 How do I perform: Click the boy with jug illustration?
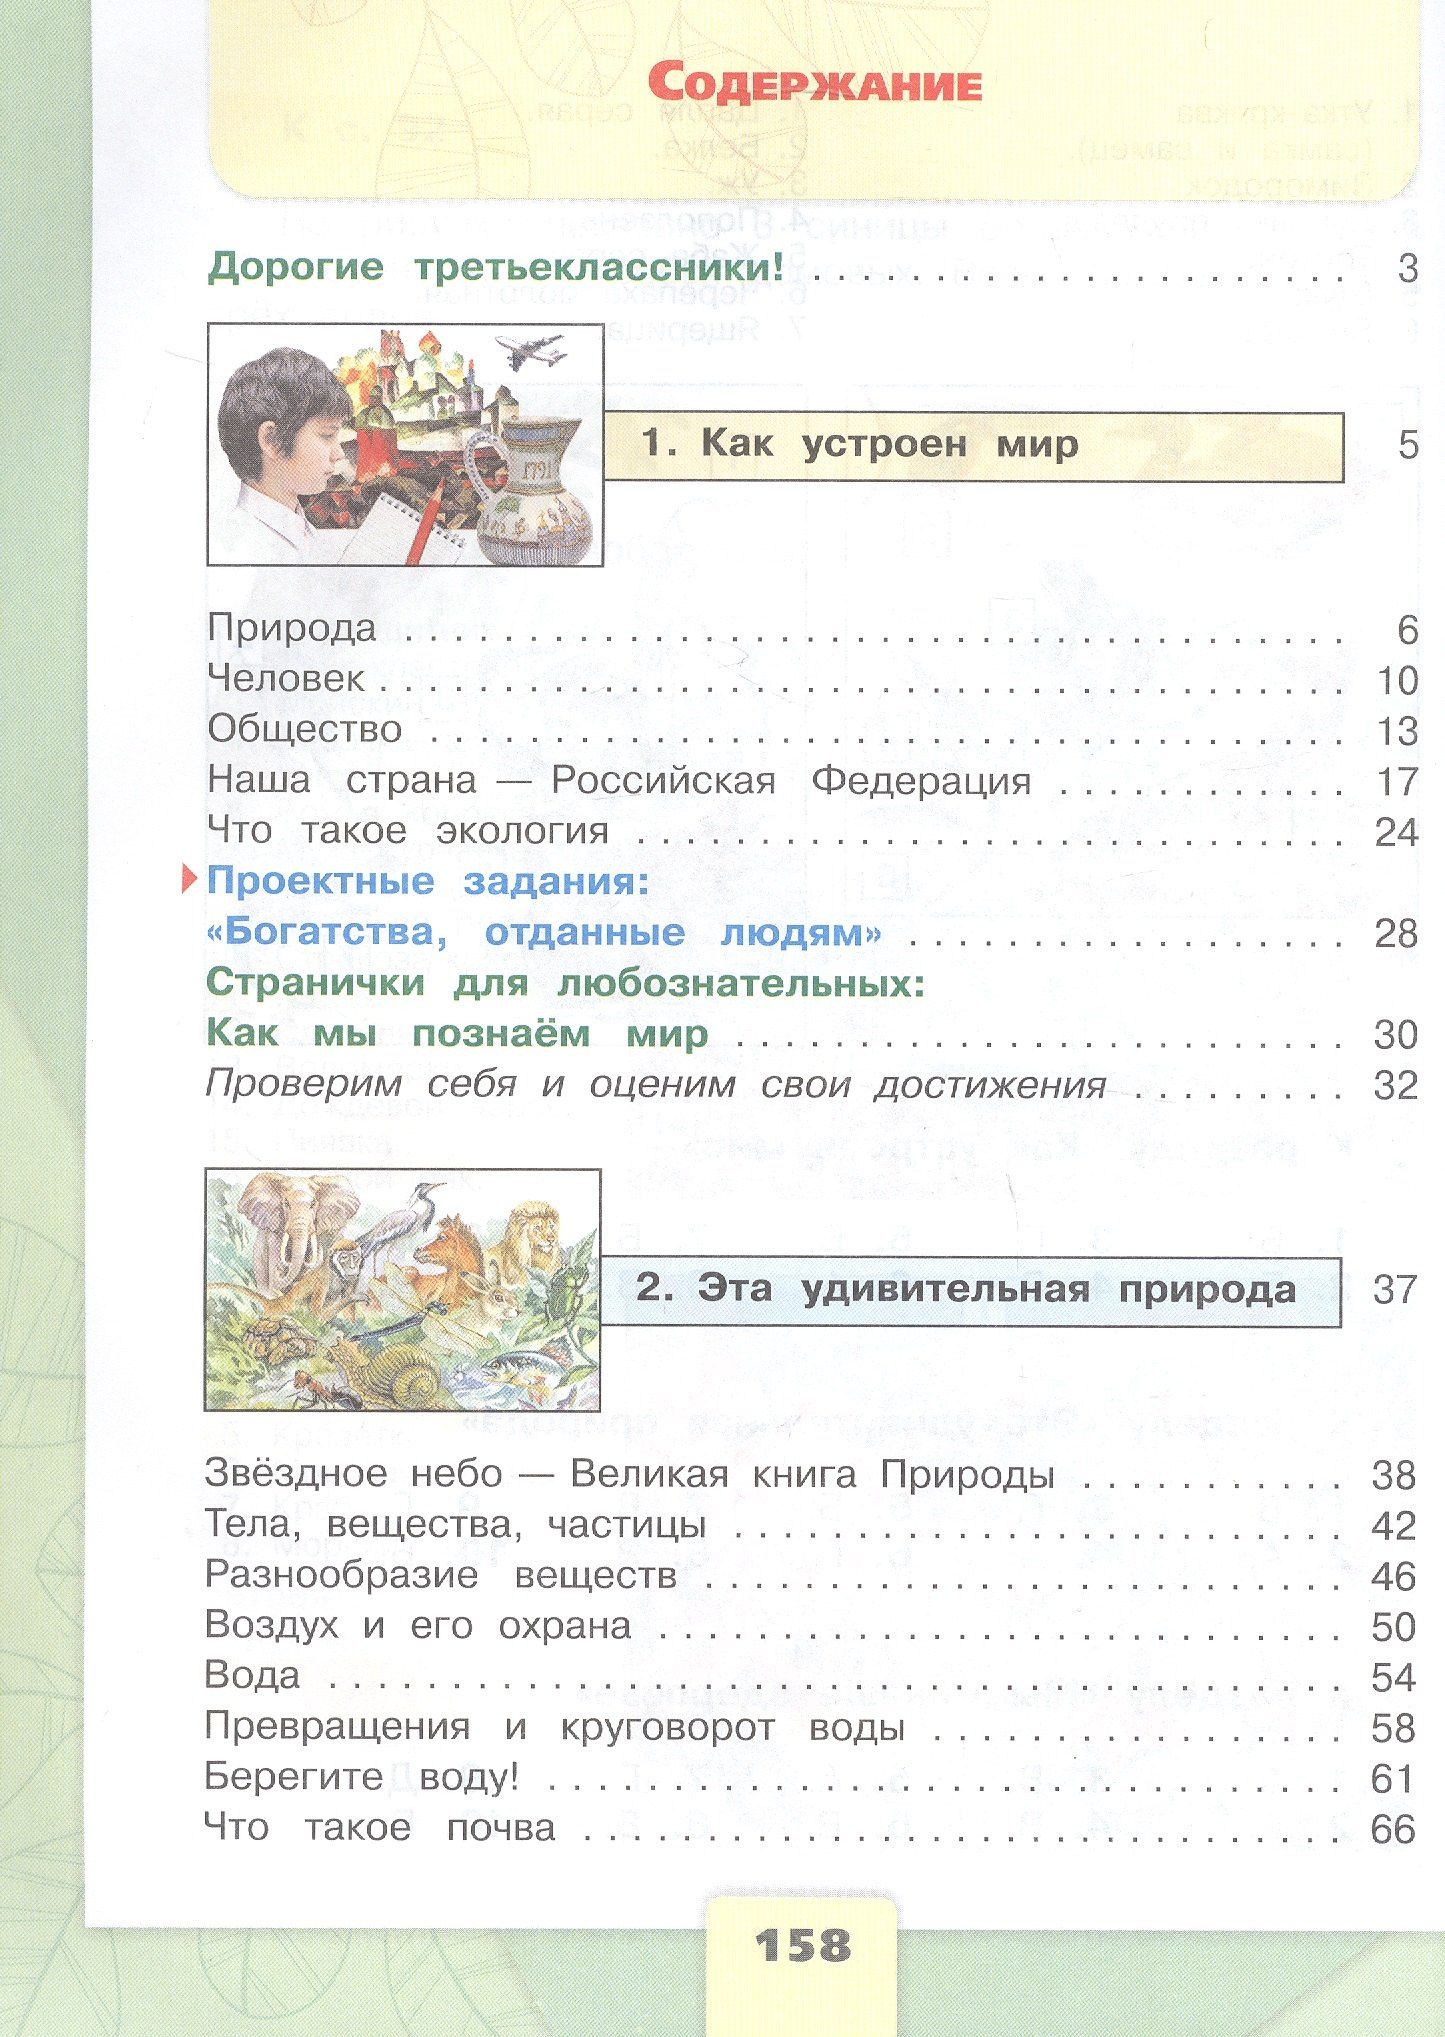(x=405, y=444)
